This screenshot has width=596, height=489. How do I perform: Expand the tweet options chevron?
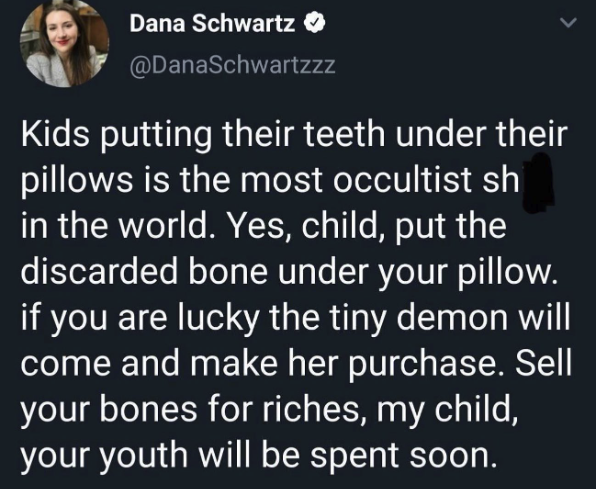click(569, 23)
